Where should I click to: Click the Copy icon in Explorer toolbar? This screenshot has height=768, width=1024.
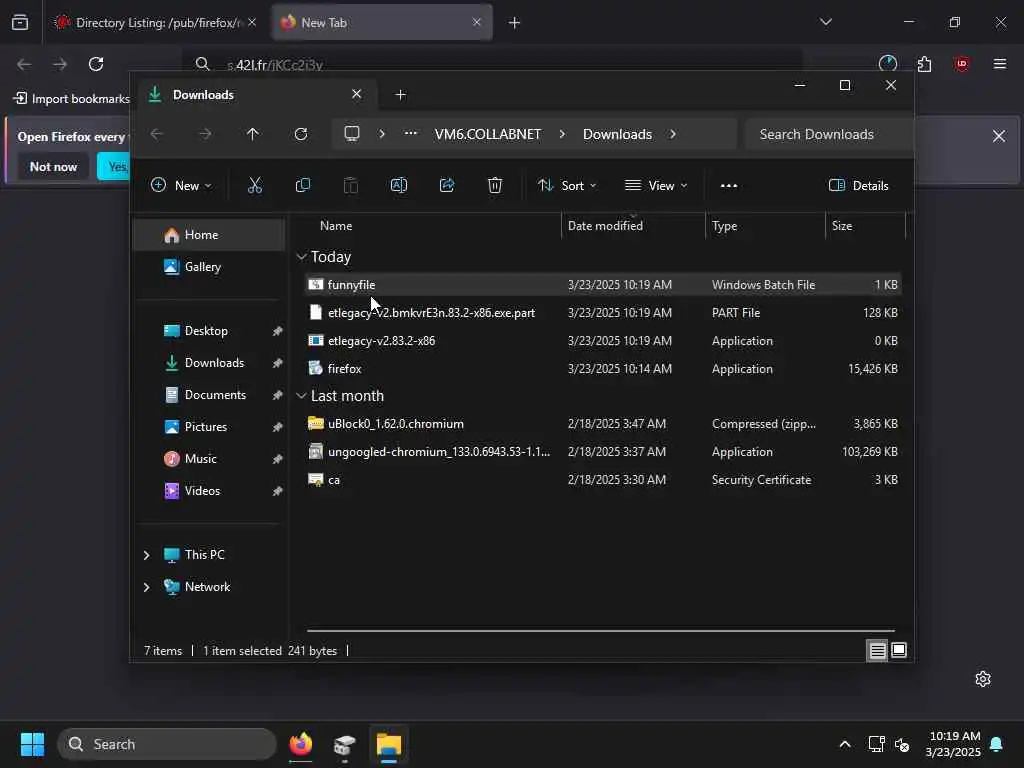(x=302, y=185)
